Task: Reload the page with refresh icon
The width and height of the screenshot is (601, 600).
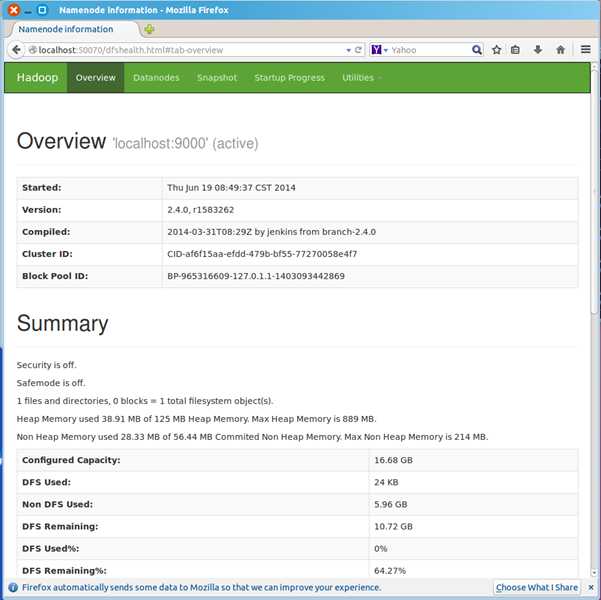Action: coord(358,50)
